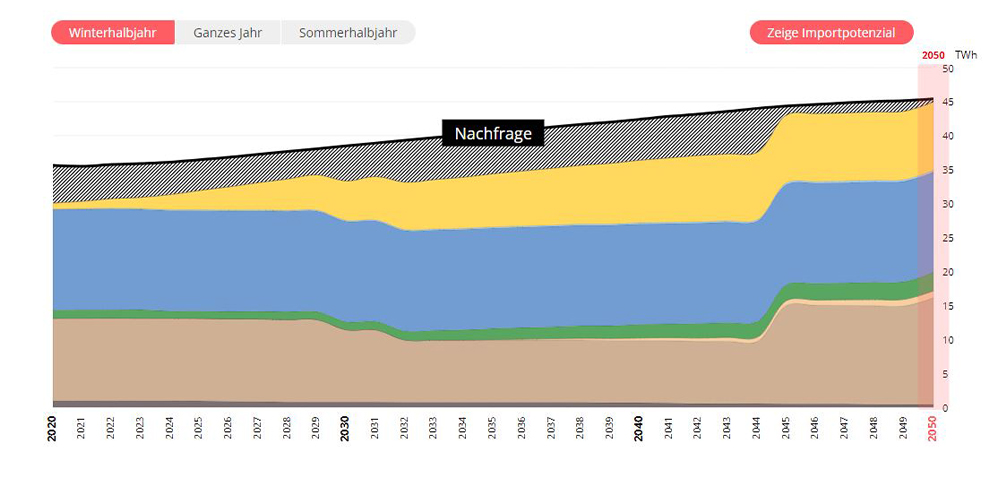Select the Winterhalbjahr tab
Viewport: 1000px width, 500px height.
click(113, 32)
